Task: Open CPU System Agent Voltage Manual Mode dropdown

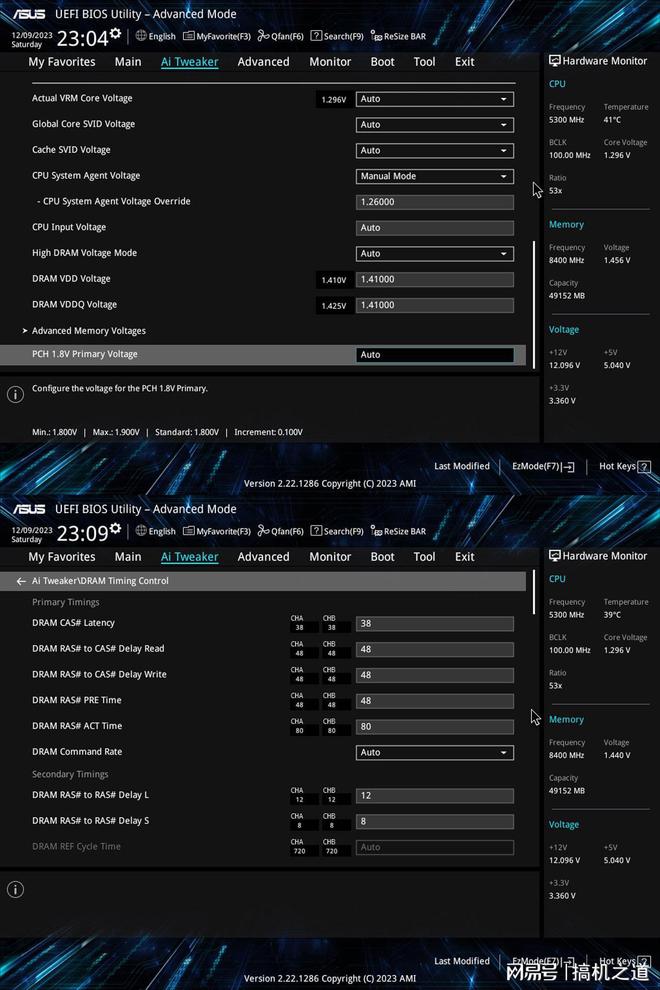Action: coord(435,177)
